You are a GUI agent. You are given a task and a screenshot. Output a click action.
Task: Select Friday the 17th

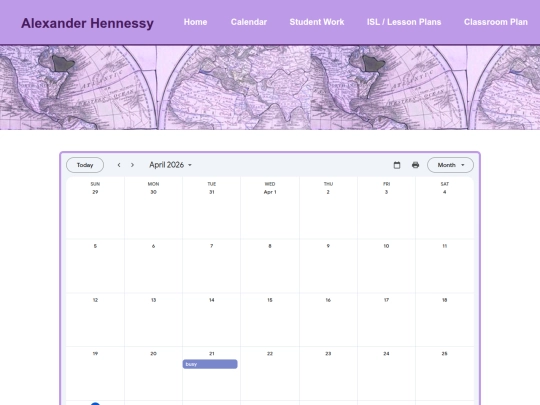386,300
